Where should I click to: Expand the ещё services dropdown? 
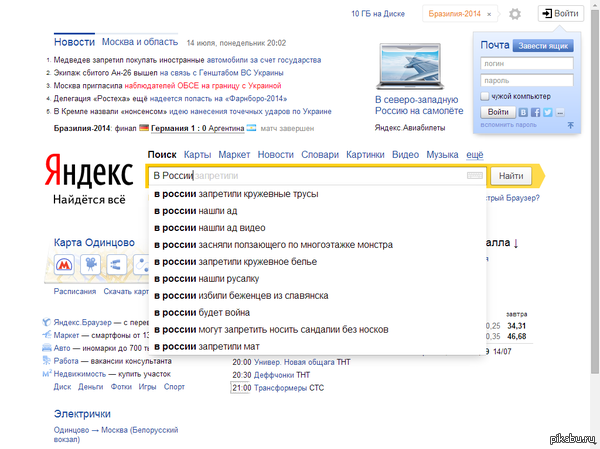(474, 155)
